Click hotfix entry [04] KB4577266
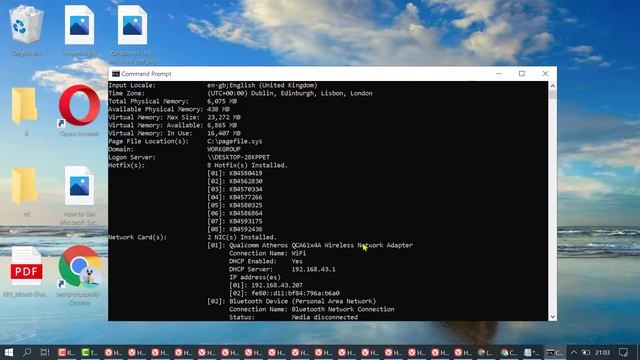Image resolution: width=640 pixels, height=360 pixels. click(x=235, y=197)
